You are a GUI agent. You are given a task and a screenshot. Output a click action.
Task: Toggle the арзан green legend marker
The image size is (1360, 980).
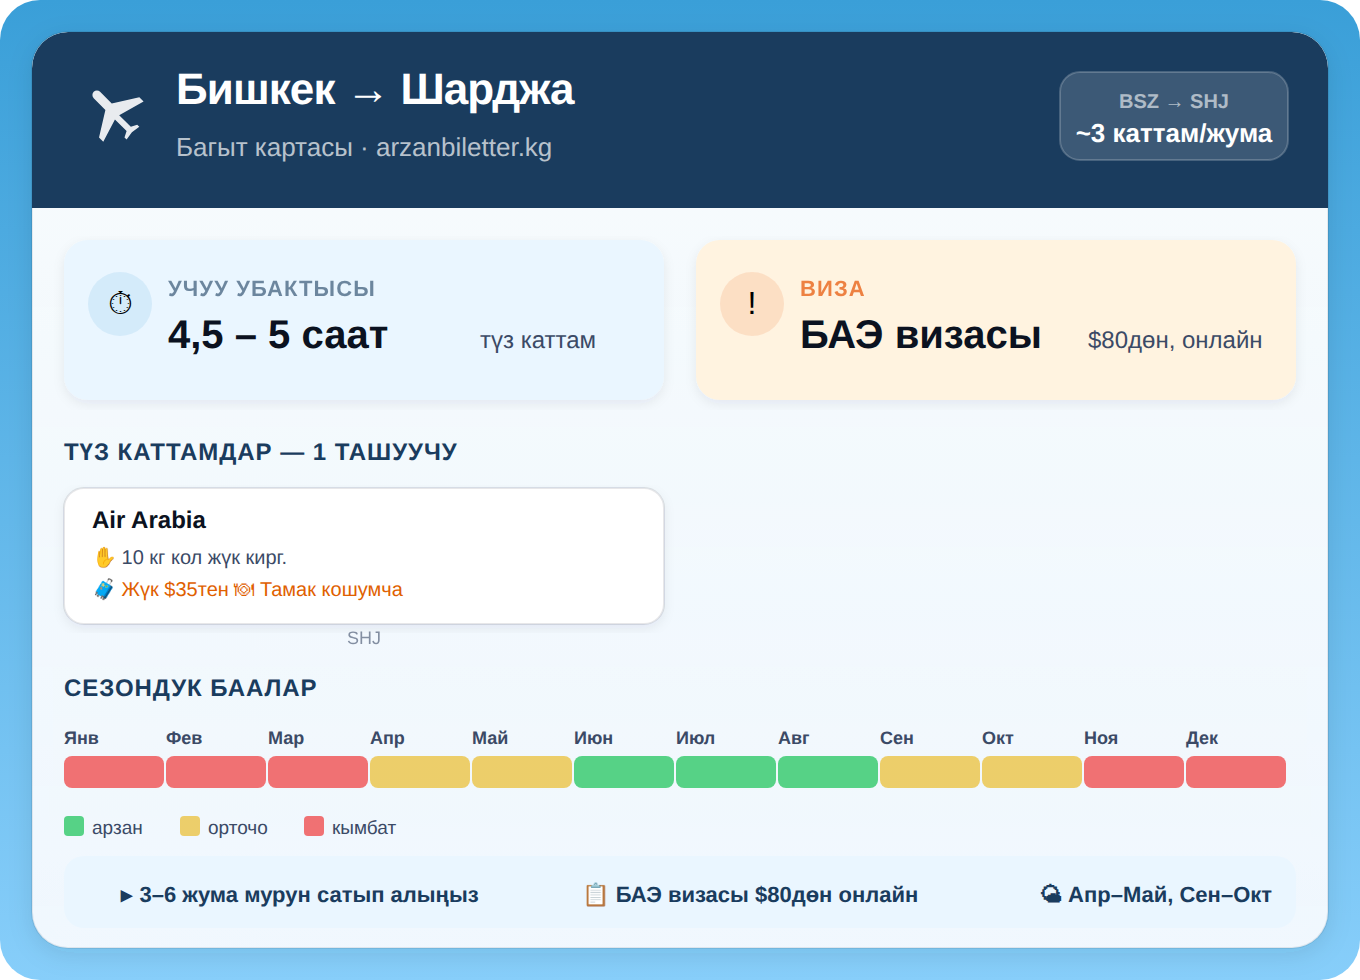73,826
